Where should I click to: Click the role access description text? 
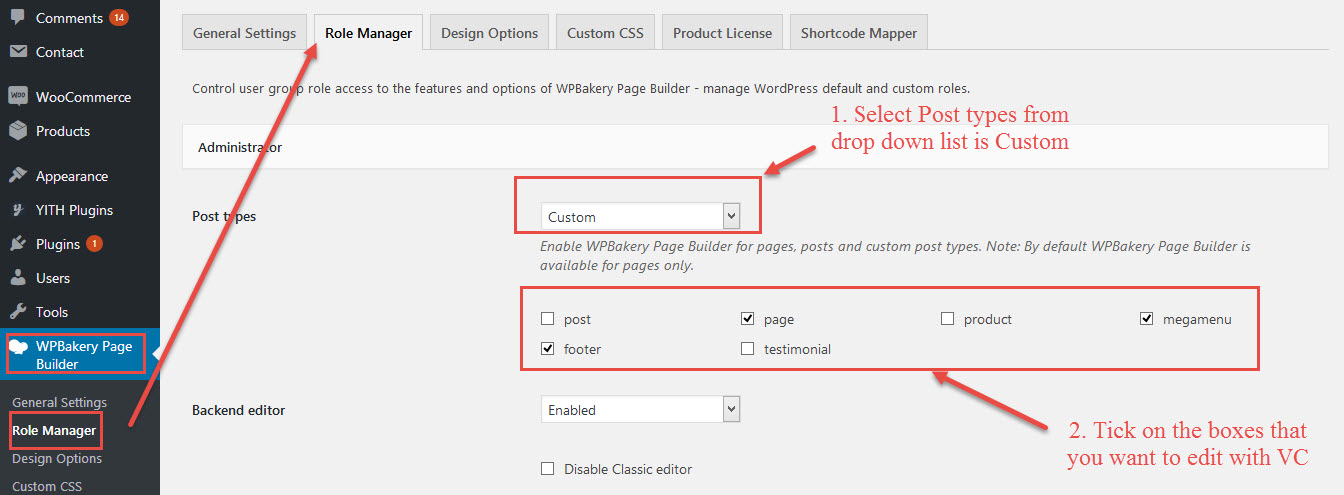[581, 88]
